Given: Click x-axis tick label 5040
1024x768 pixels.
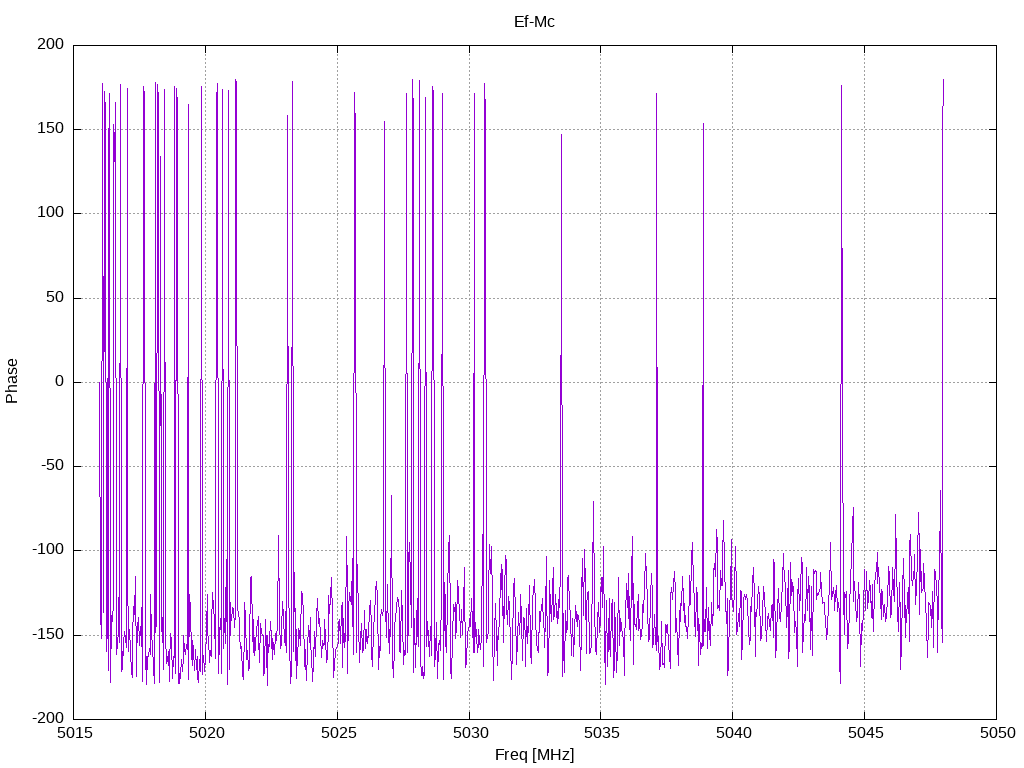Looking at the screenshot, I should 733,733.
